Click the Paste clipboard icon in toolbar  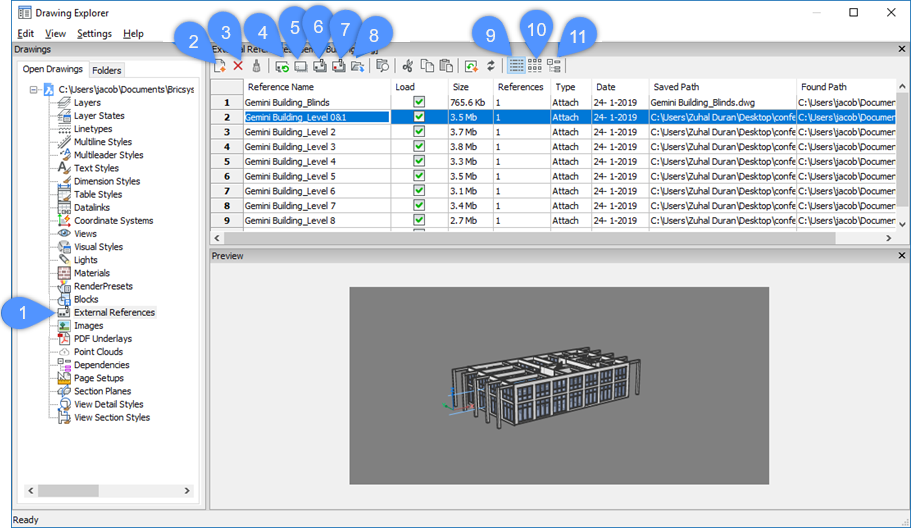446,66
